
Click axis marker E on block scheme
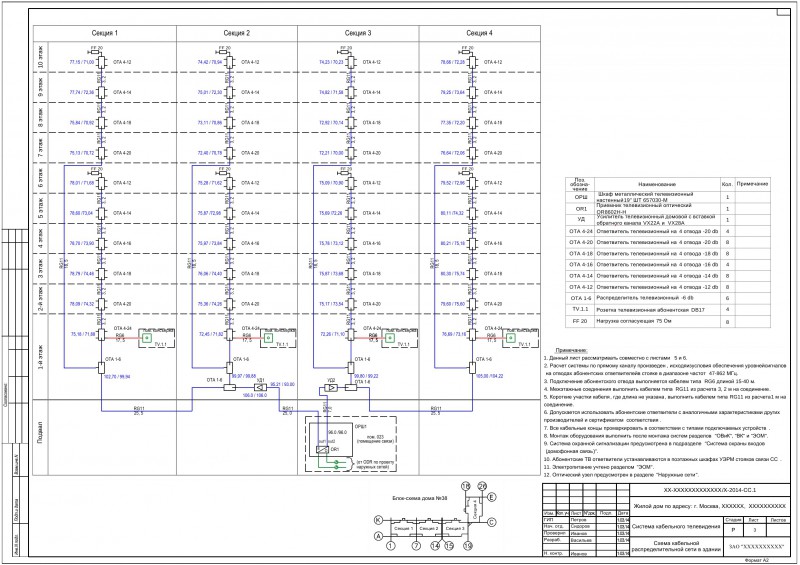(x=492, y=497)
